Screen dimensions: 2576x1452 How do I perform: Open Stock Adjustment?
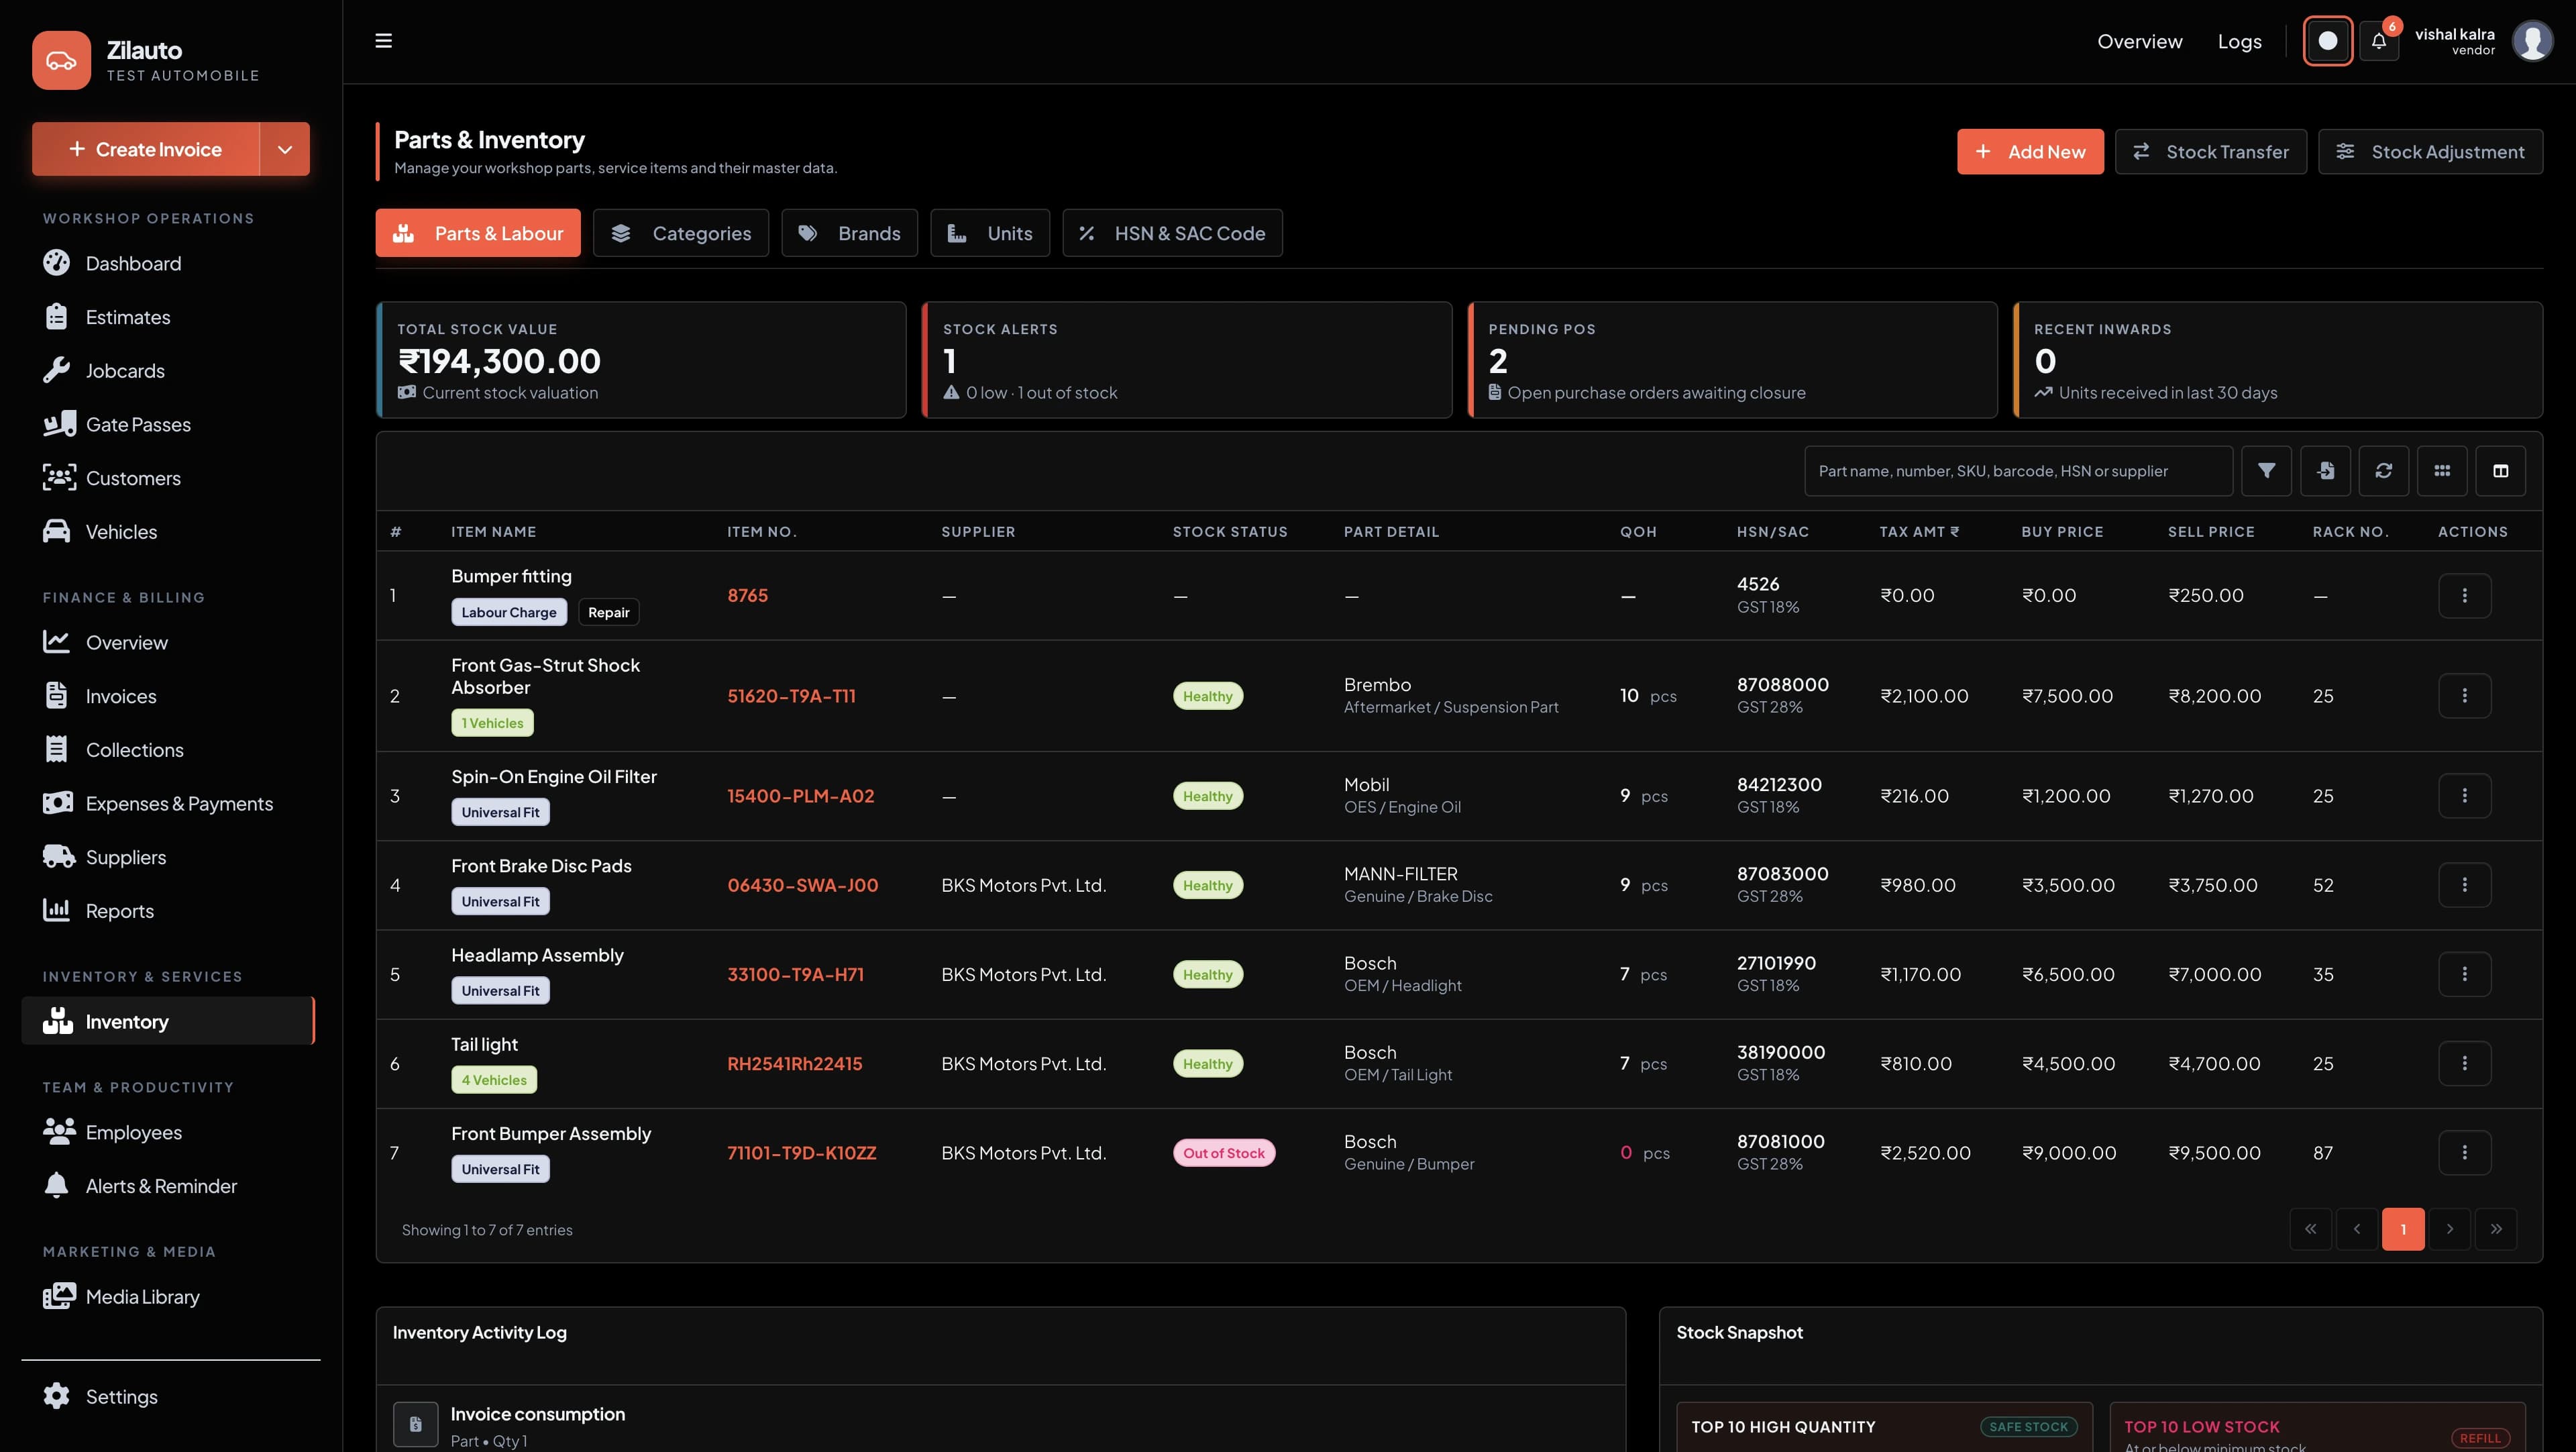click(2430, 152)
